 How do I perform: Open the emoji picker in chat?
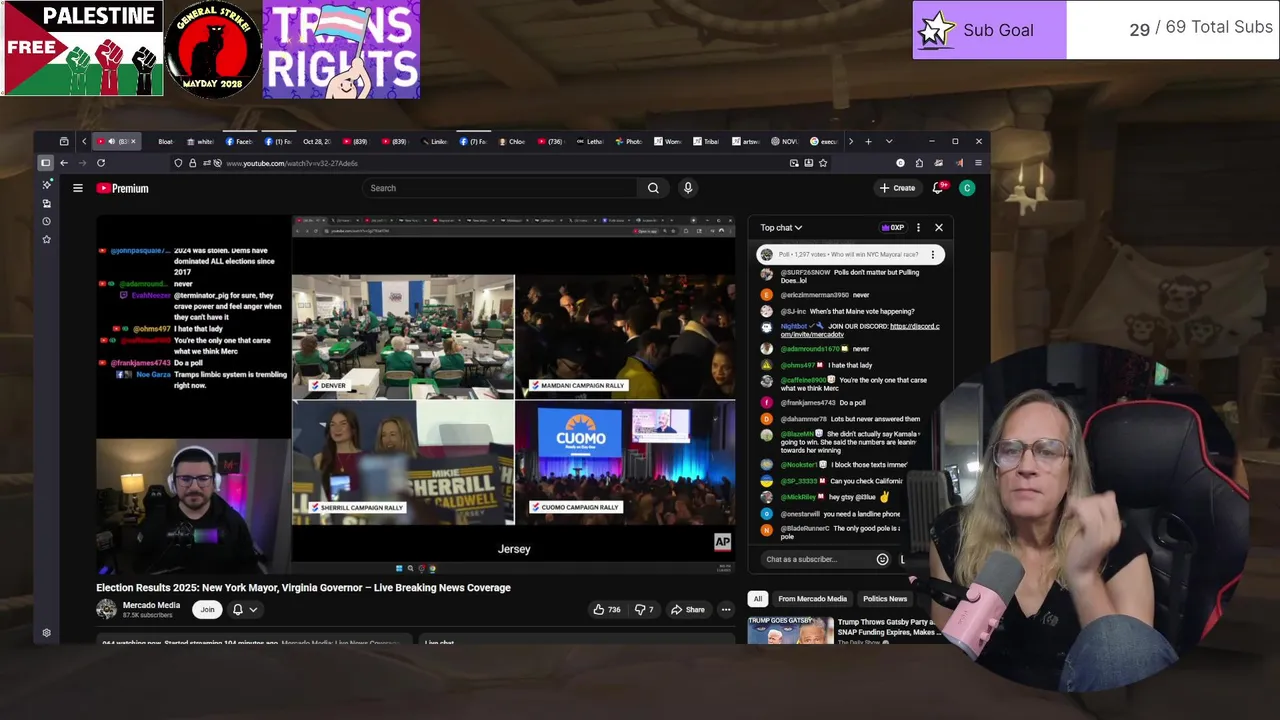tap(882, 560)
